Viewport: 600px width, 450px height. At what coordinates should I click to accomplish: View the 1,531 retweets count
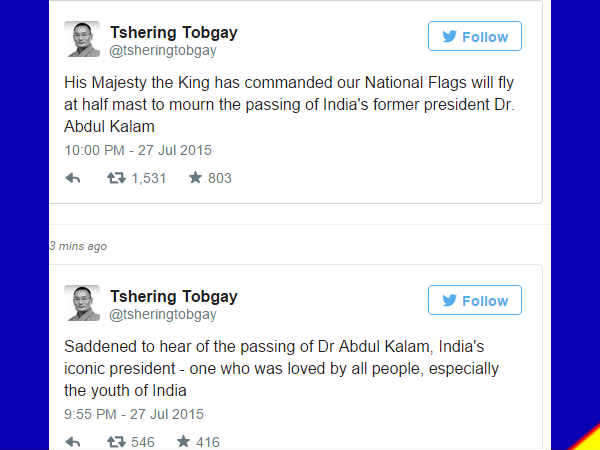[x=149, y=178]
